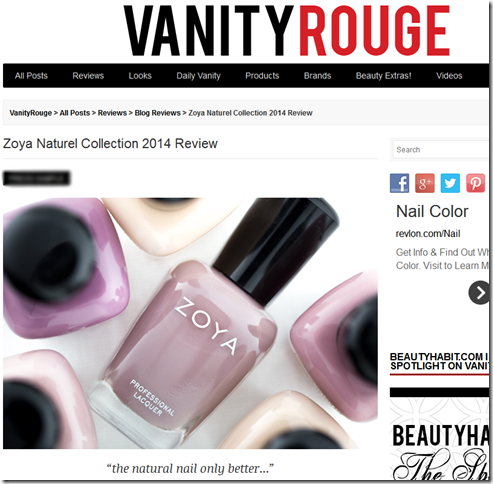Open the Reviews menu item
Viewport: 493px width, 484px height.
(x=88, y=76)
